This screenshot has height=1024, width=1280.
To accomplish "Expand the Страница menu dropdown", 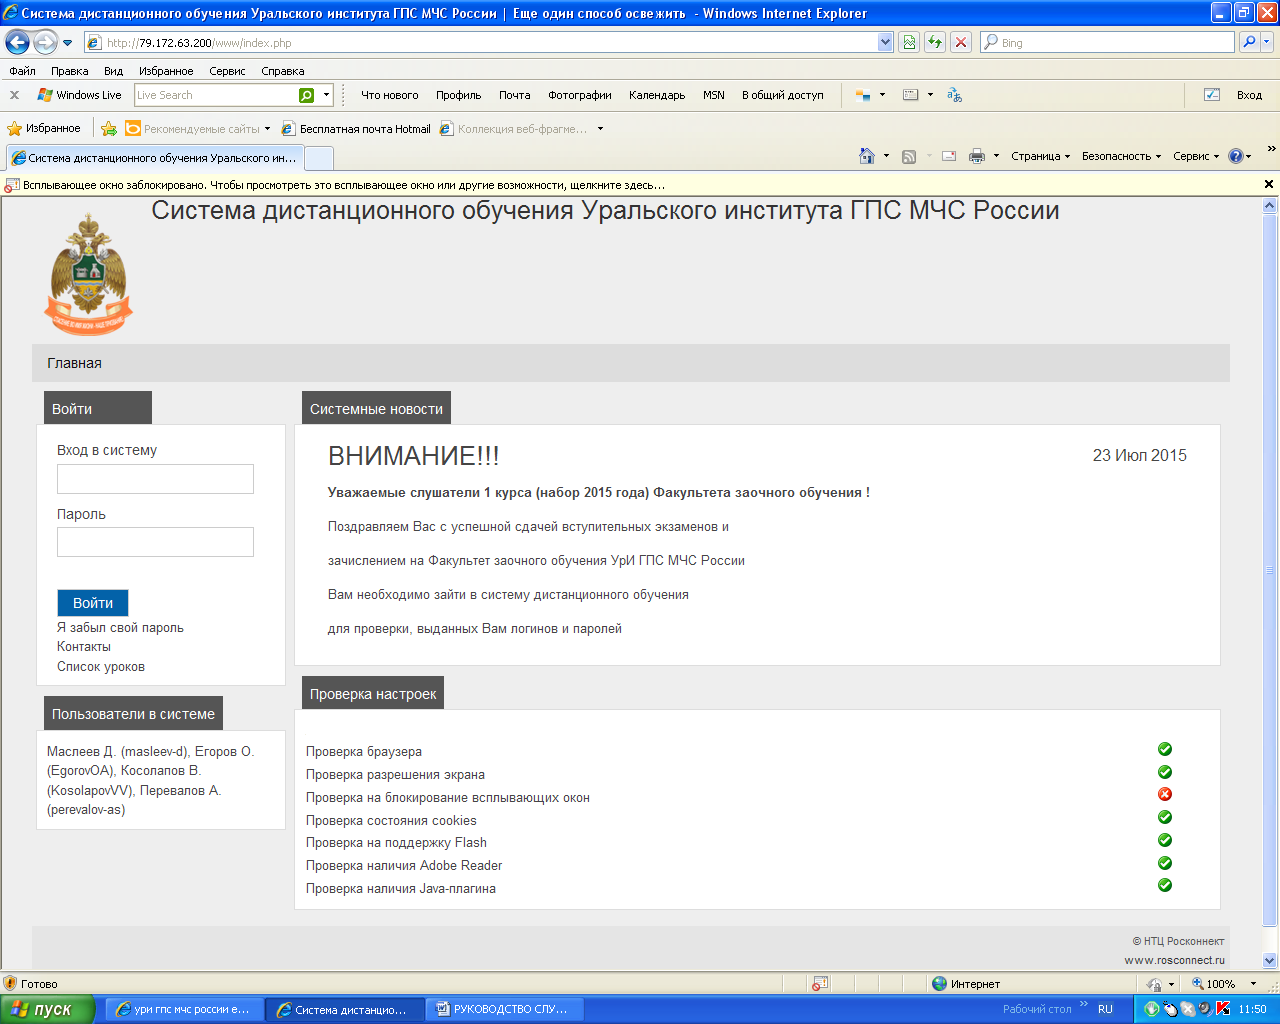I will pyautogui.click(x=1040, y=156).
